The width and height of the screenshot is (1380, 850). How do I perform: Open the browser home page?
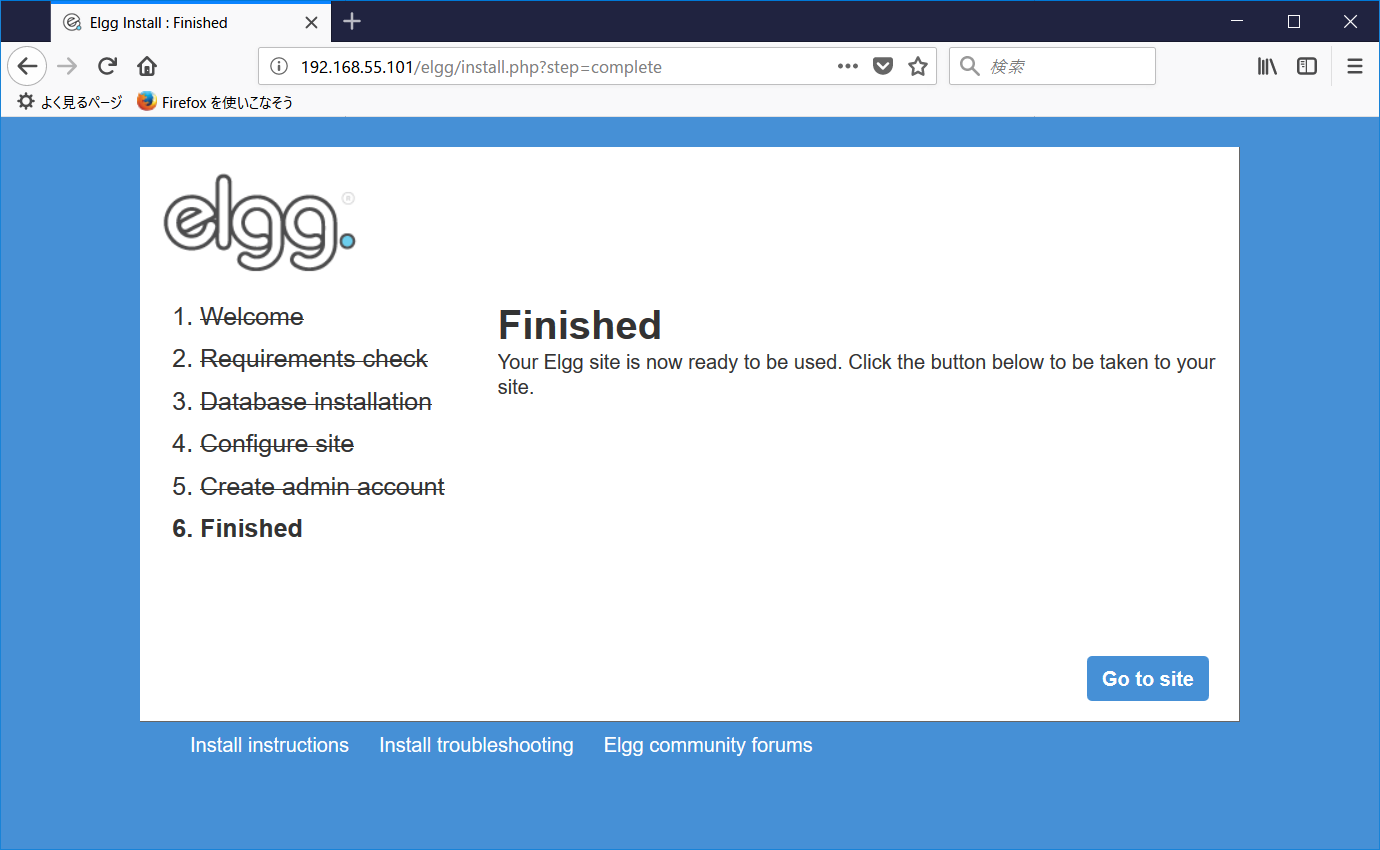145,66
